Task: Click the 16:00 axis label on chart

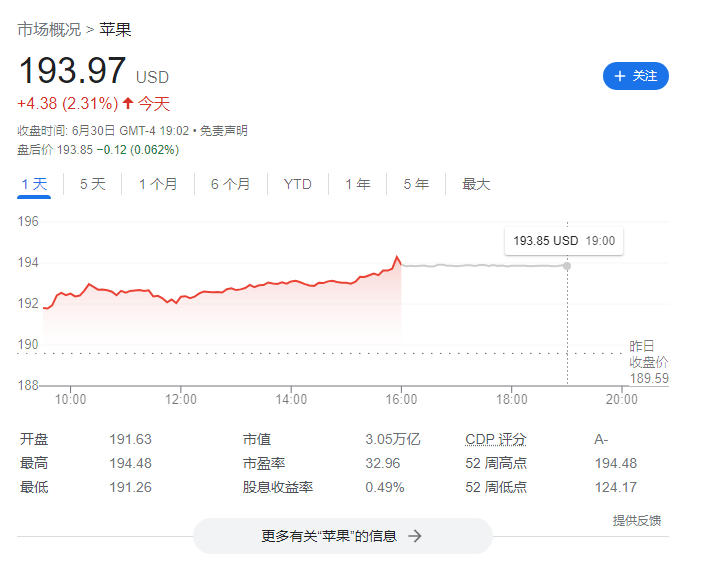Action: 401,399
